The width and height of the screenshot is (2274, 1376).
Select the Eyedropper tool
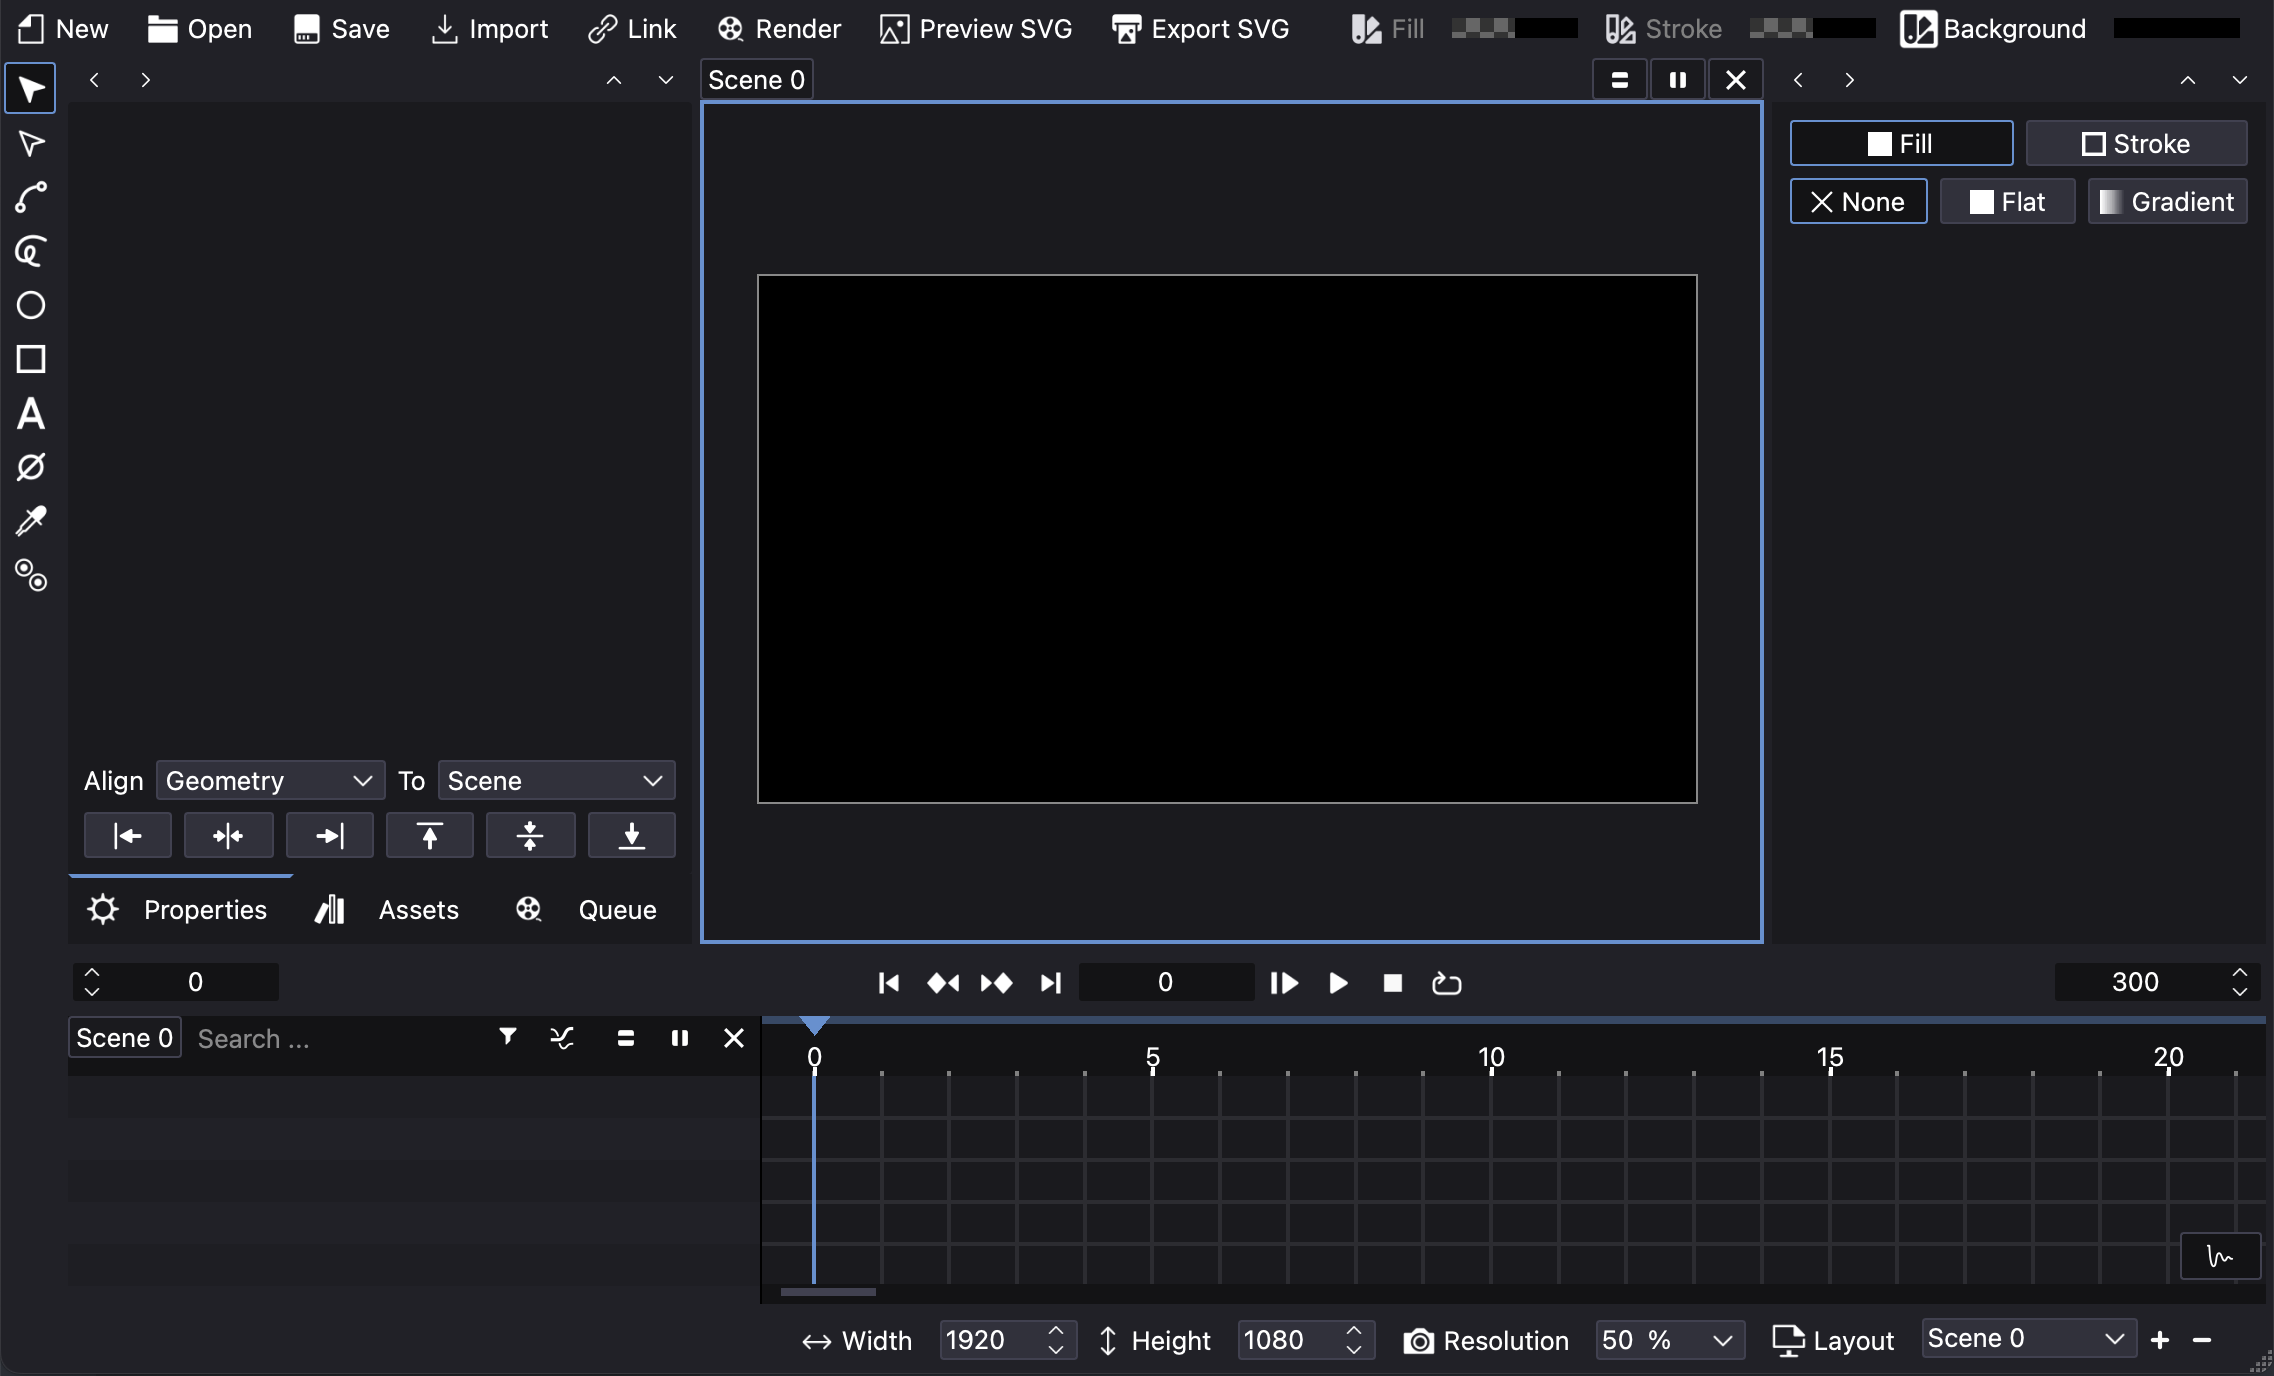(29, 521)
